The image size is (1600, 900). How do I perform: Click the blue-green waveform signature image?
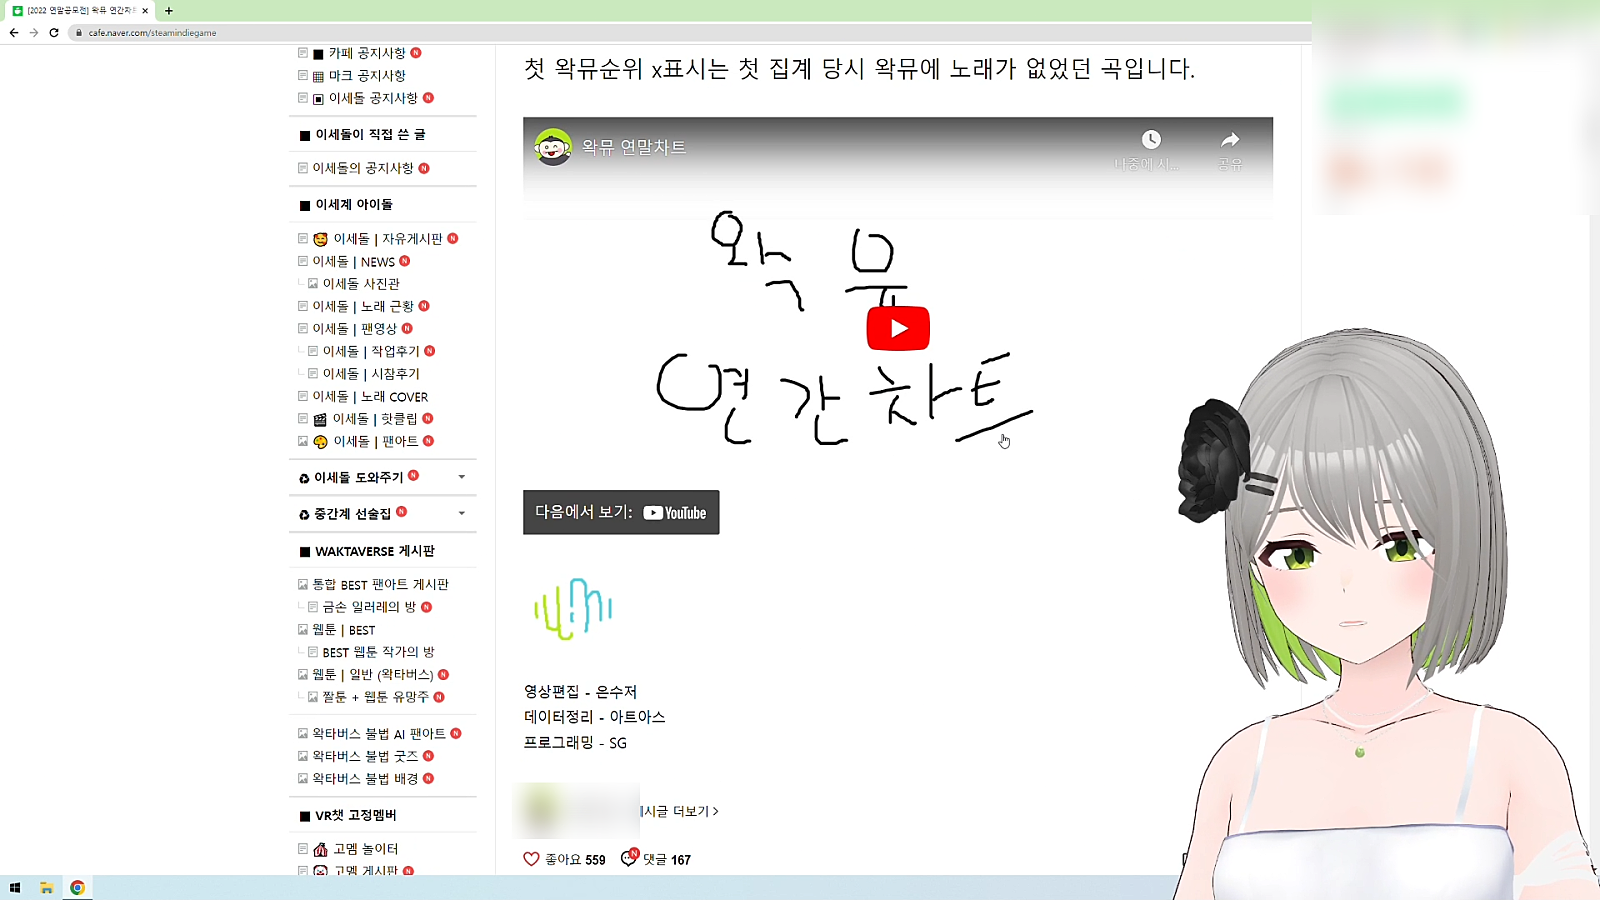point(573,608)
